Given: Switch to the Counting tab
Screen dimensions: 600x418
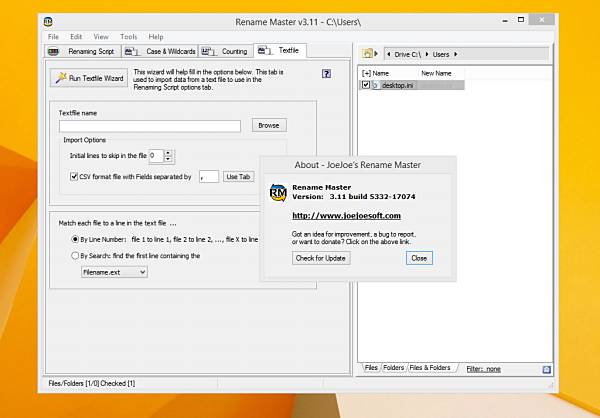Looking at the screenshot, I should (x=226, y=51).
